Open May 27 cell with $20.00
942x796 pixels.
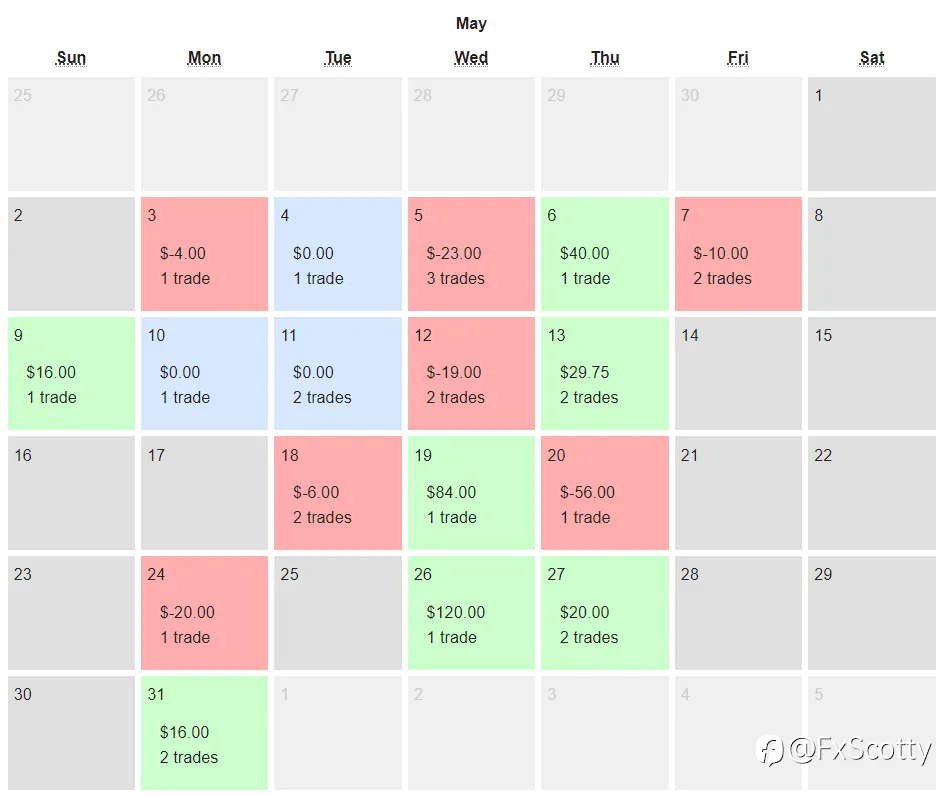click(604, 613)
